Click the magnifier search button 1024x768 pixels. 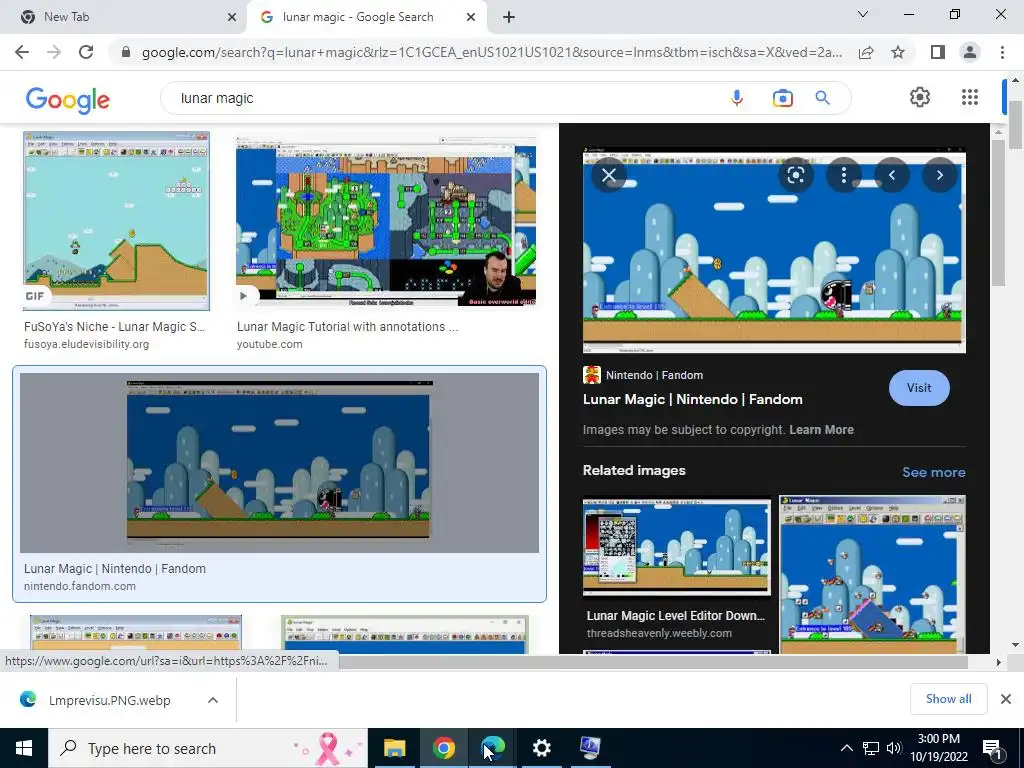click(822, 98)
